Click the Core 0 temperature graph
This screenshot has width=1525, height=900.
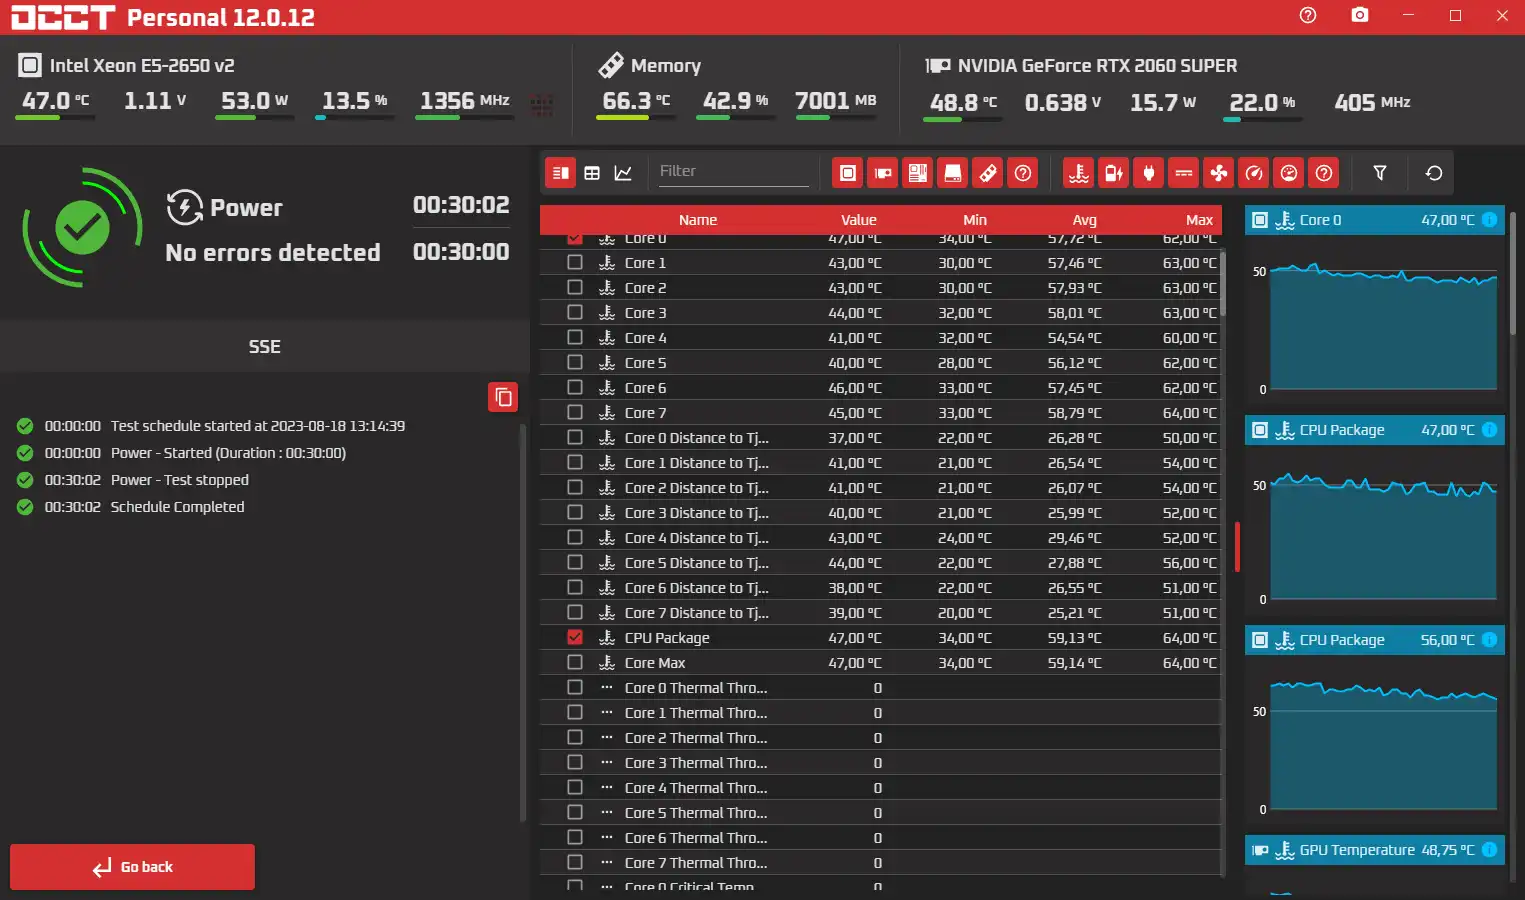[1383, 326]
